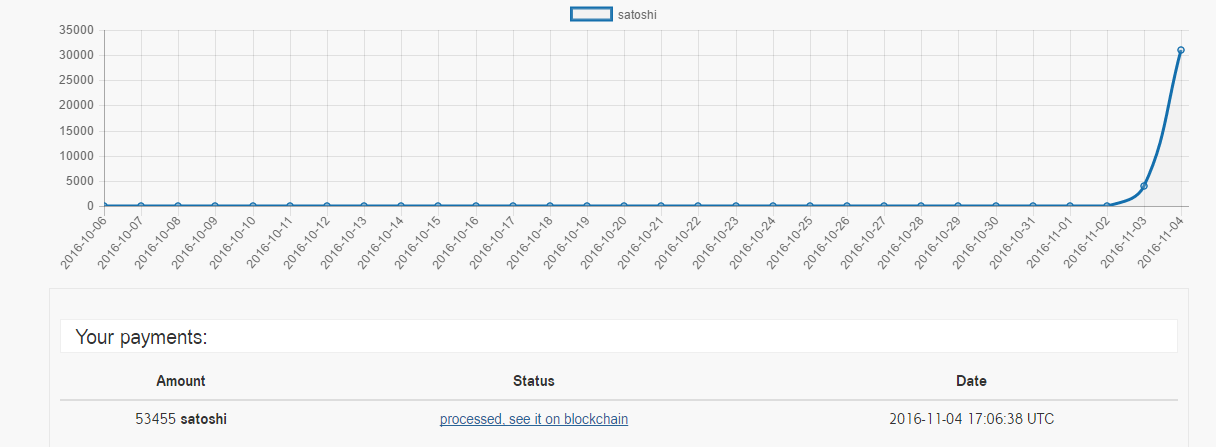This screenshot has width=1216, height=447.
Task: Click the Date column header
Action: click(971, 381)
